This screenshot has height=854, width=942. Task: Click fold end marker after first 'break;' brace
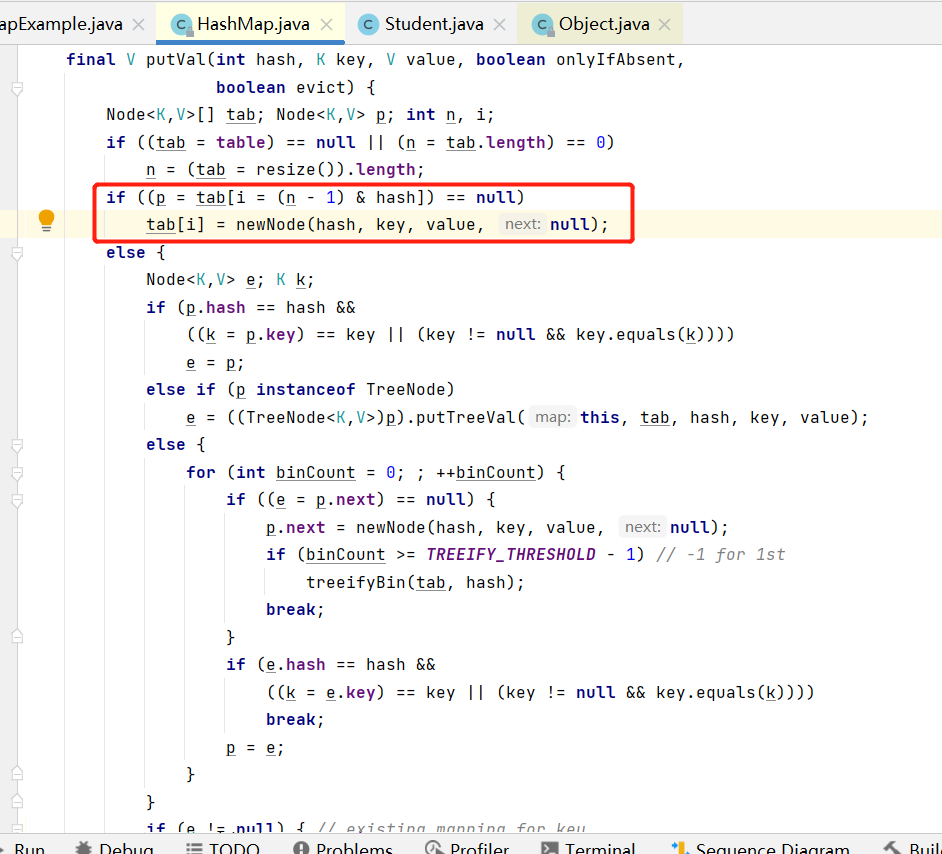17,637
